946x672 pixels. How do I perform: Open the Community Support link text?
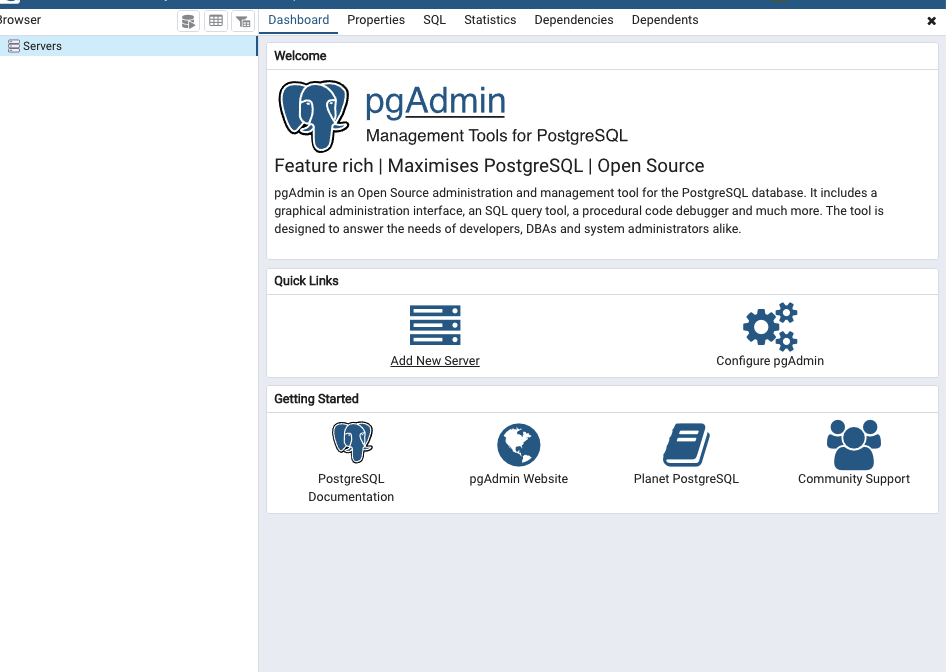coord(854,478)
